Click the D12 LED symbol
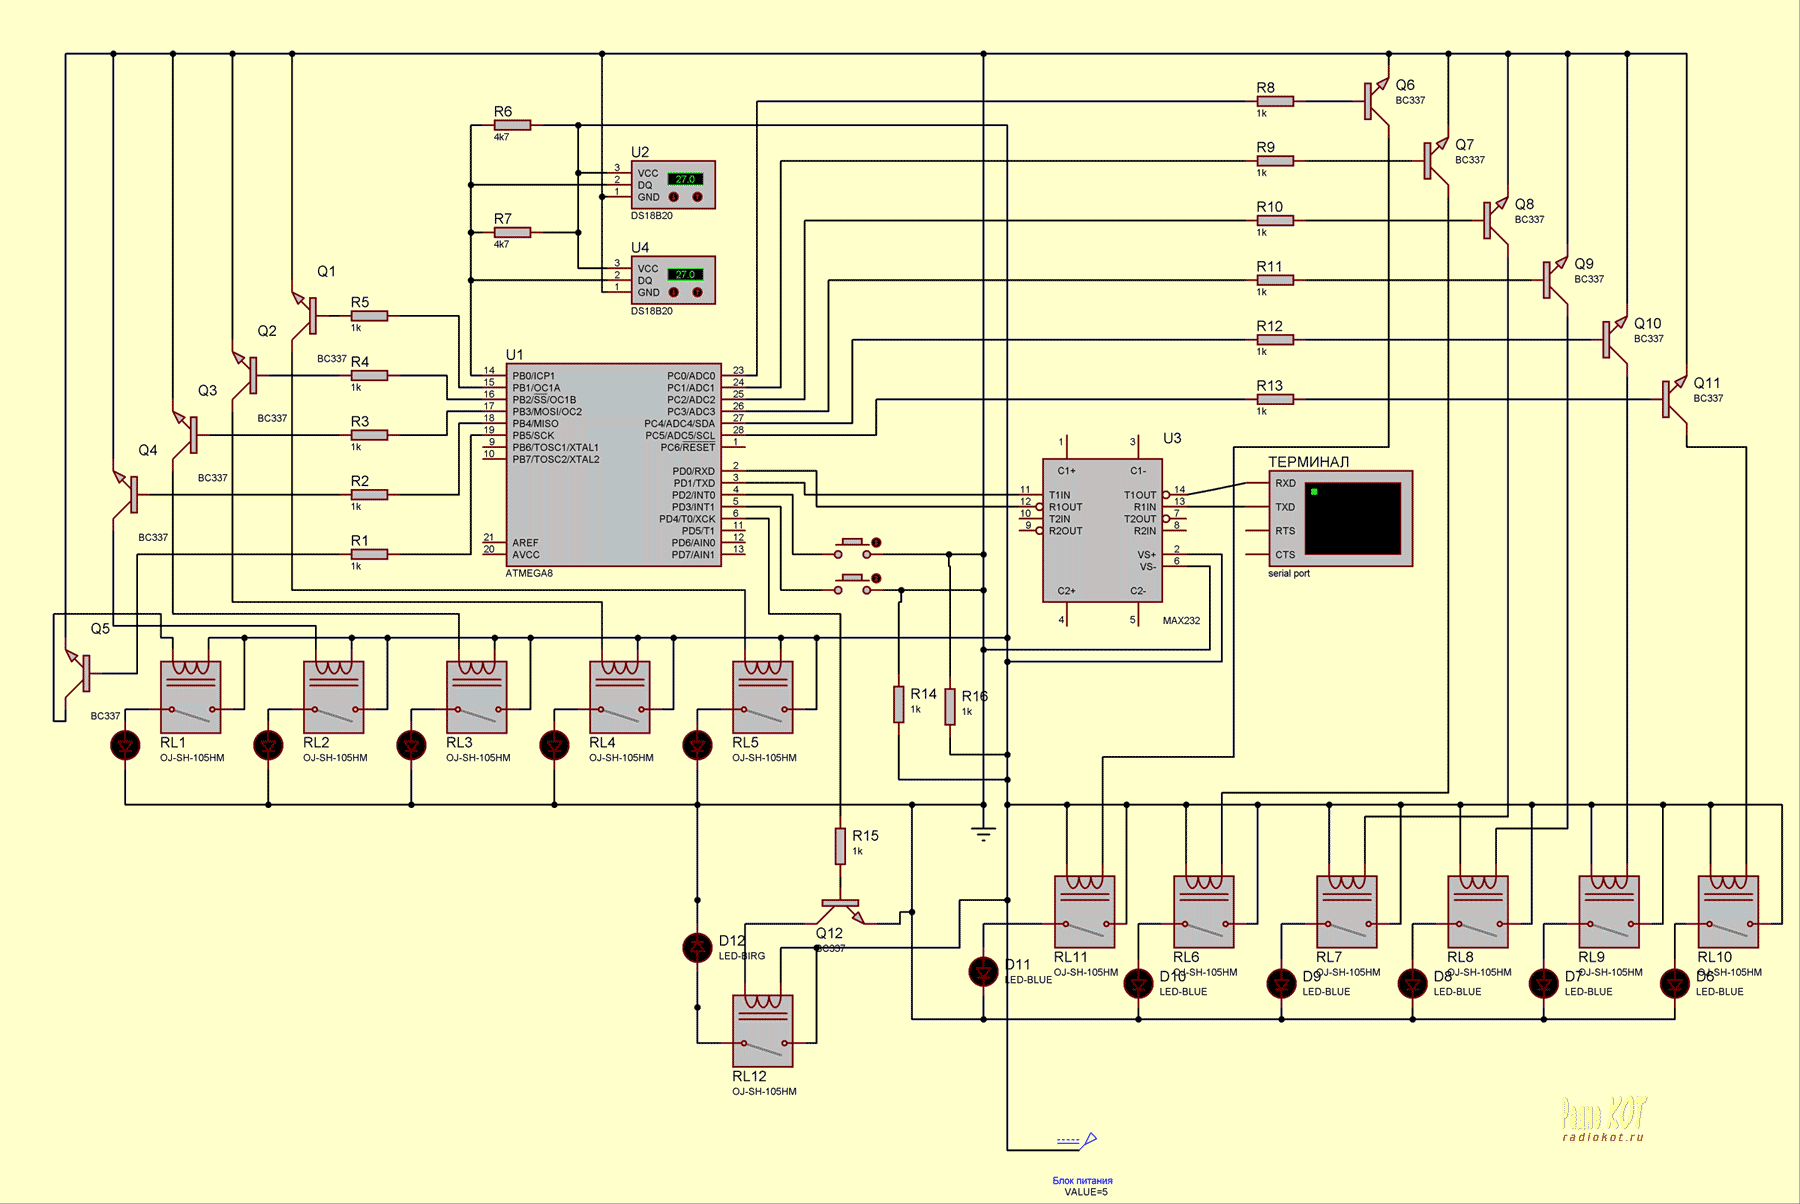The image size is (1800, 1204). pos(697,946)
